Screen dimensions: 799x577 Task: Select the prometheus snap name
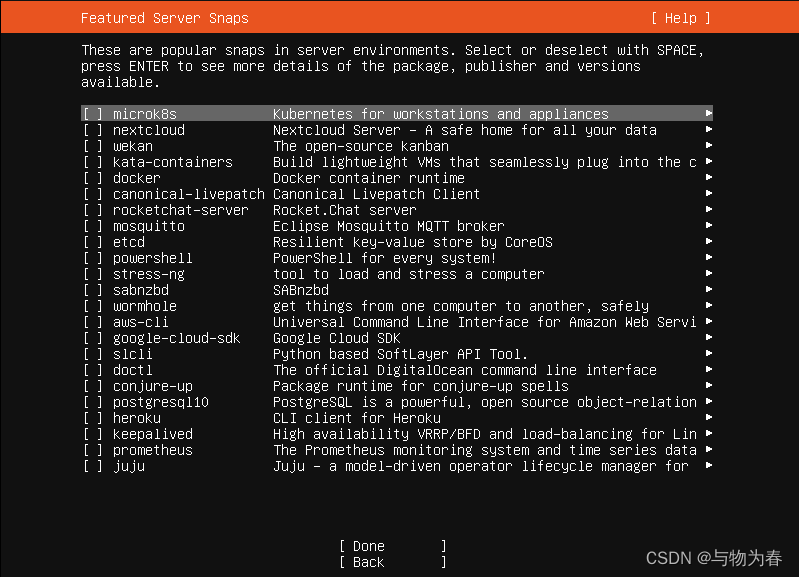[153, 450]
